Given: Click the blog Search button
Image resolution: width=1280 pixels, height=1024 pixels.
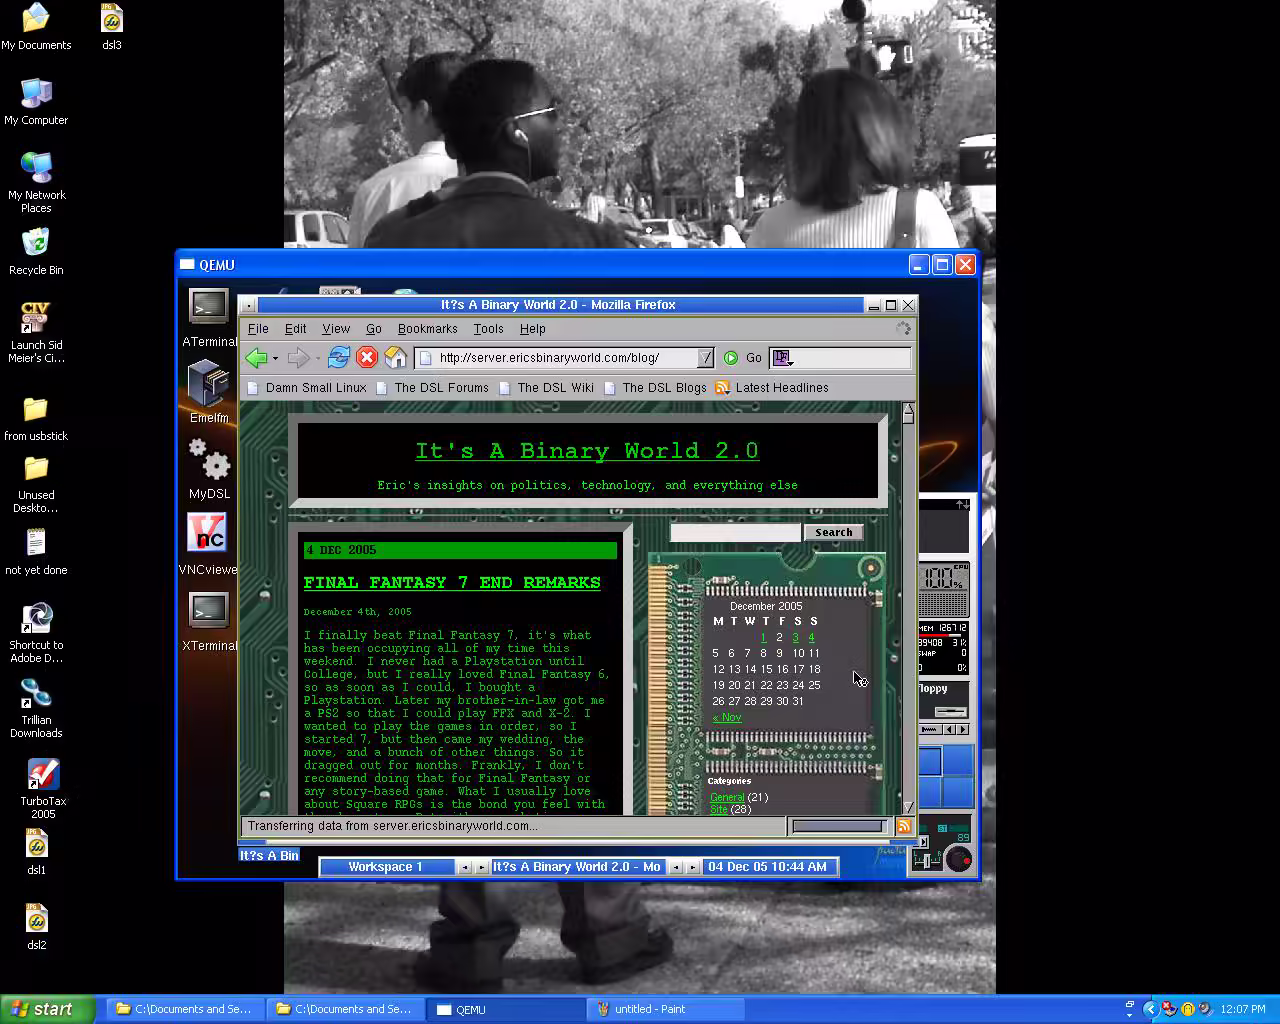Looking at the screenshot, I should point(834,533).
